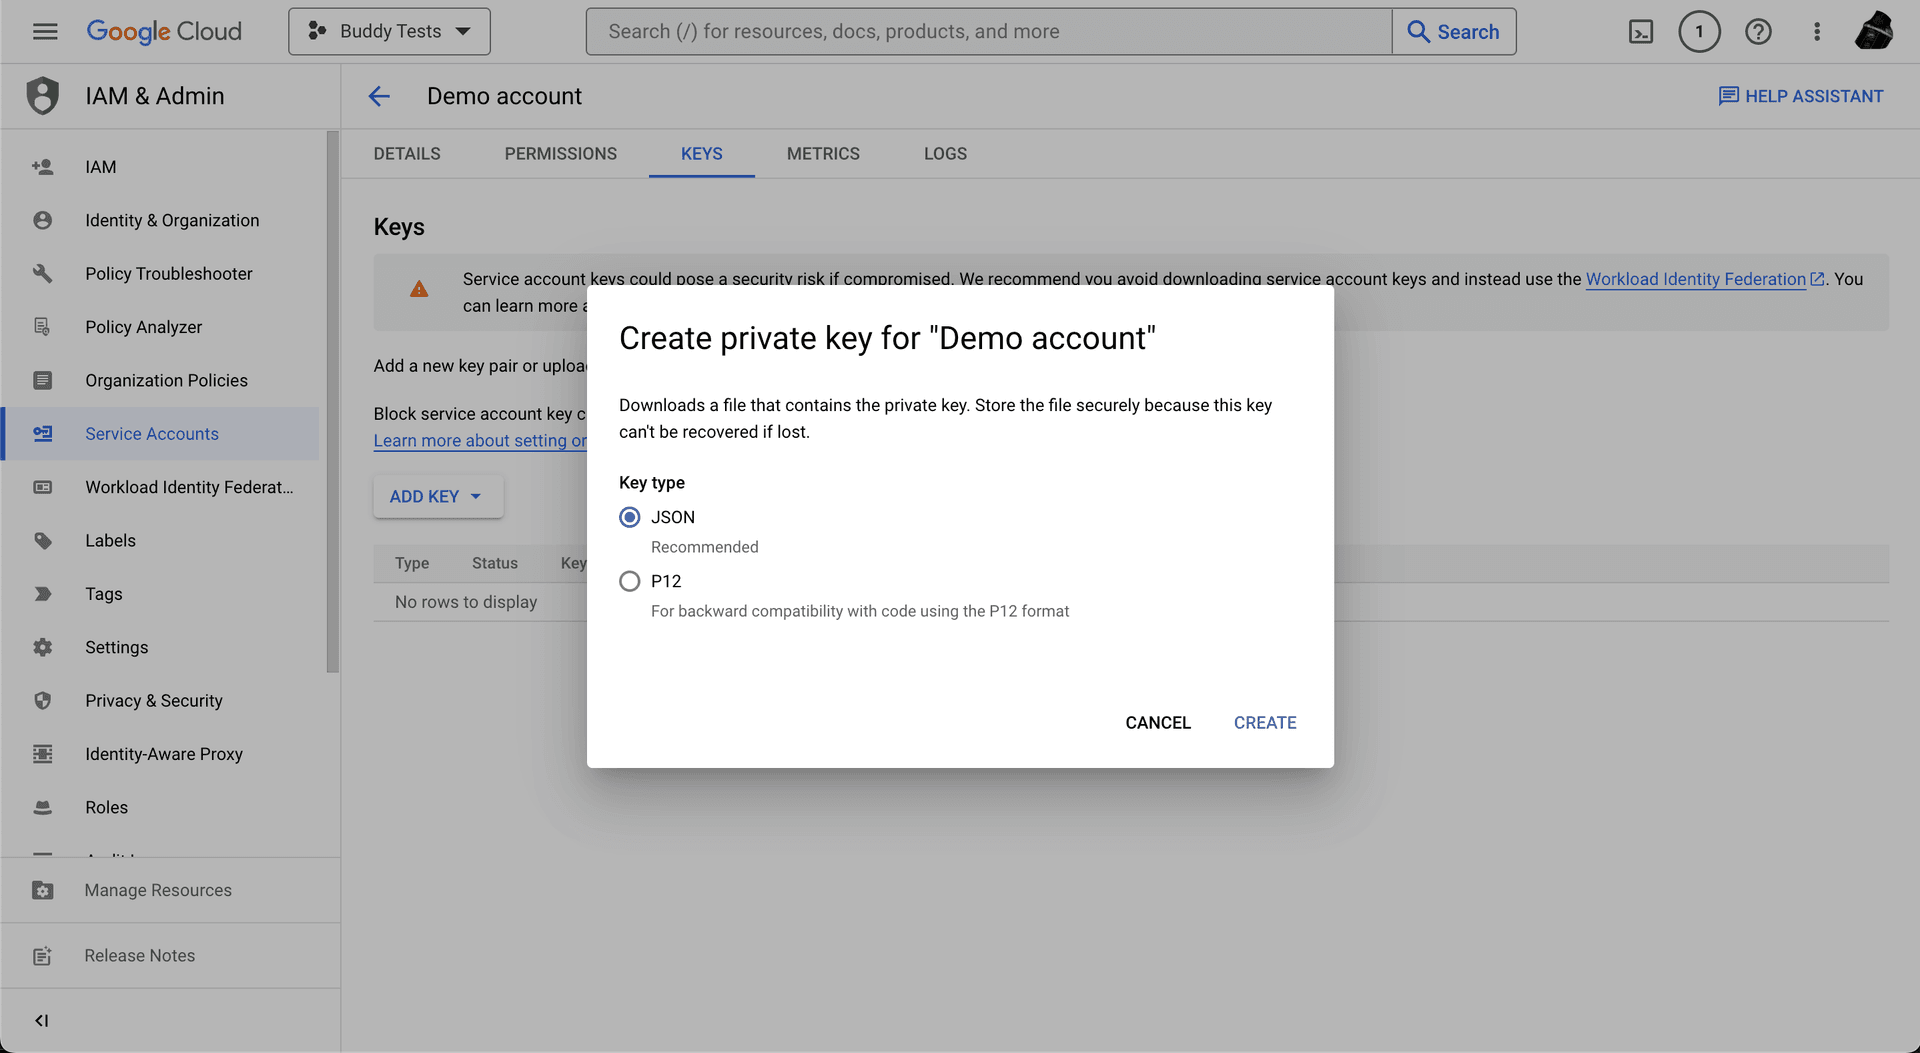Open the ADD KEY dropdown
The height and width of the screenshot is (1053, 1920).
[x=437, y=497]
